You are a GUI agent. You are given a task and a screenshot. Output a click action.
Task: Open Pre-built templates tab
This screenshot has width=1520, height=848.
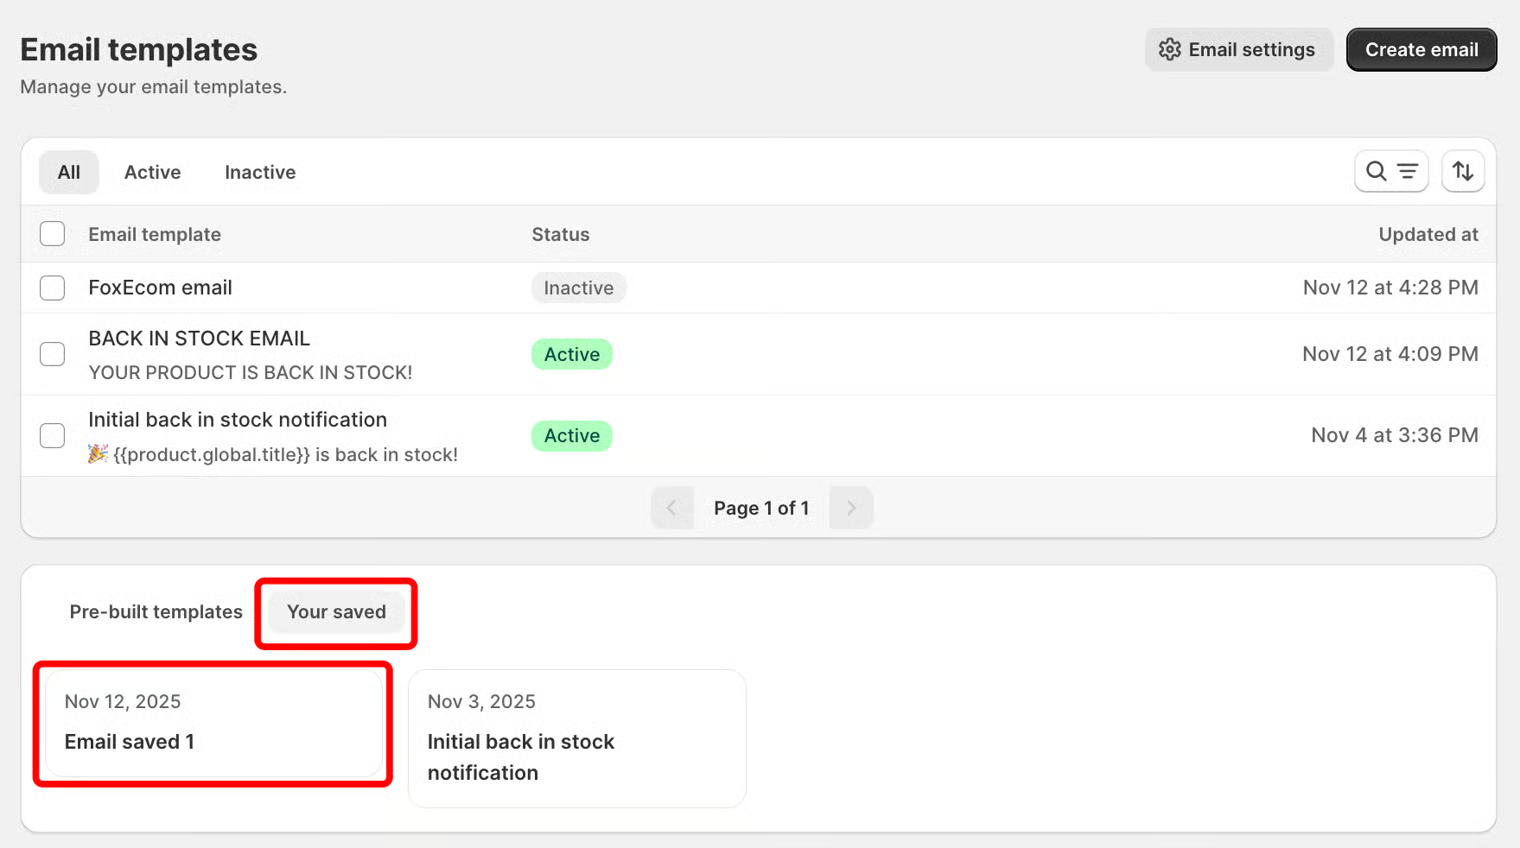point(156,612)
